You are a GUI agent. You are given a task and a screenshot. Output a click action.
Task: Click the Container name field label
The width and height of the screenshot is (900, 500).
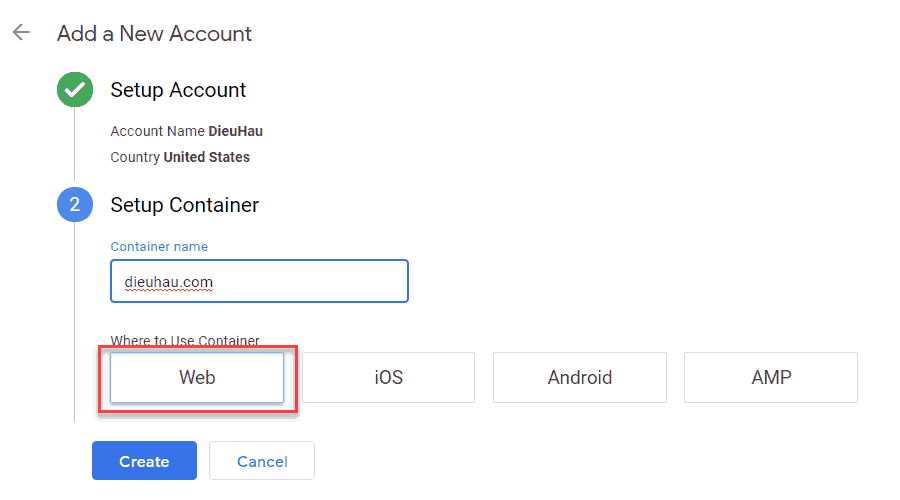tap(159, 246)
